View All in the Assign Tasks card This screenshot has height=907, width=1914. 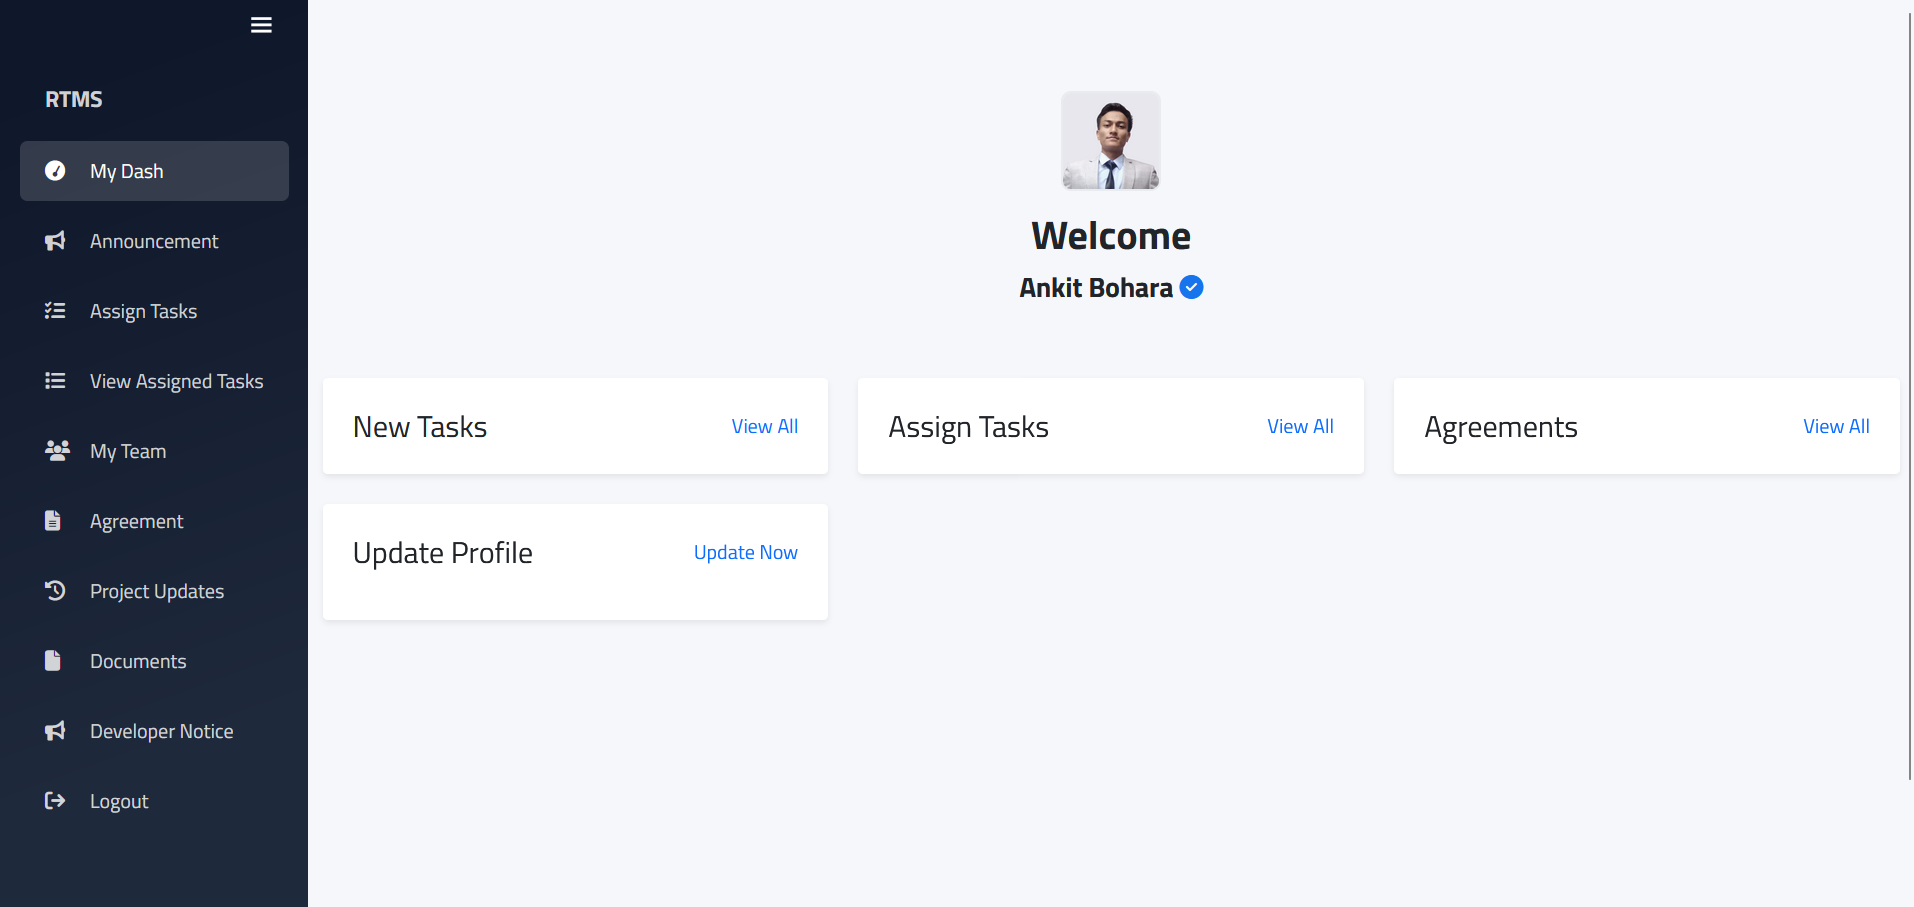pyautogui.click(x=1300, y=426)
